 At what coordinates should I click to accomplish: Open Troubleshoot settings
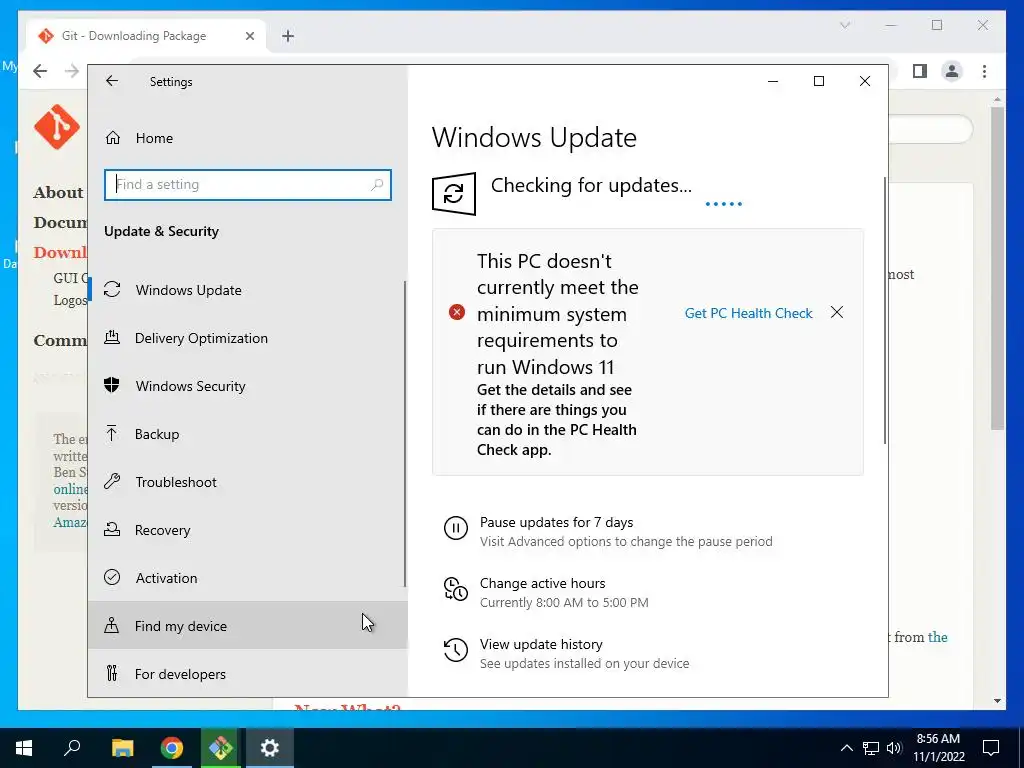248,482
